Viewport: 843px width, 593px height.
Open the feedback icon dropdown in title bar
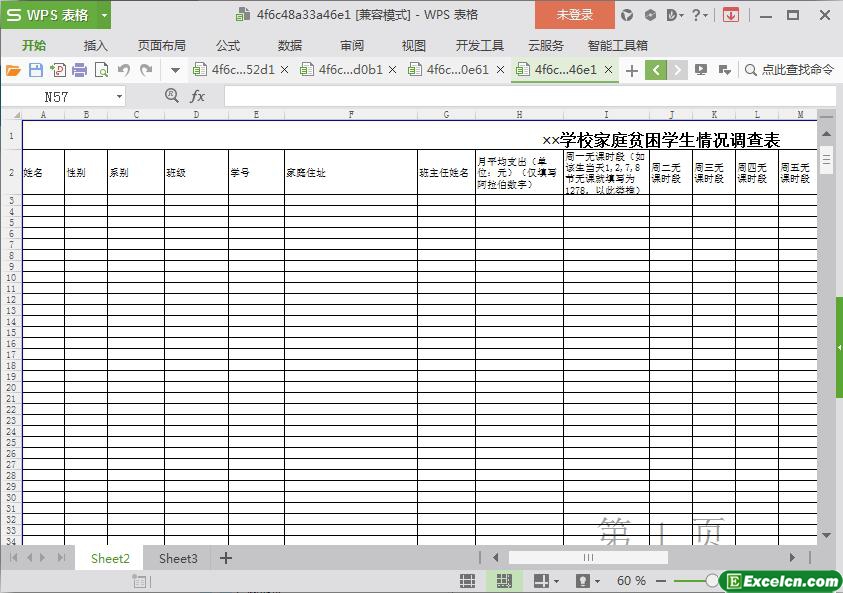674,15
